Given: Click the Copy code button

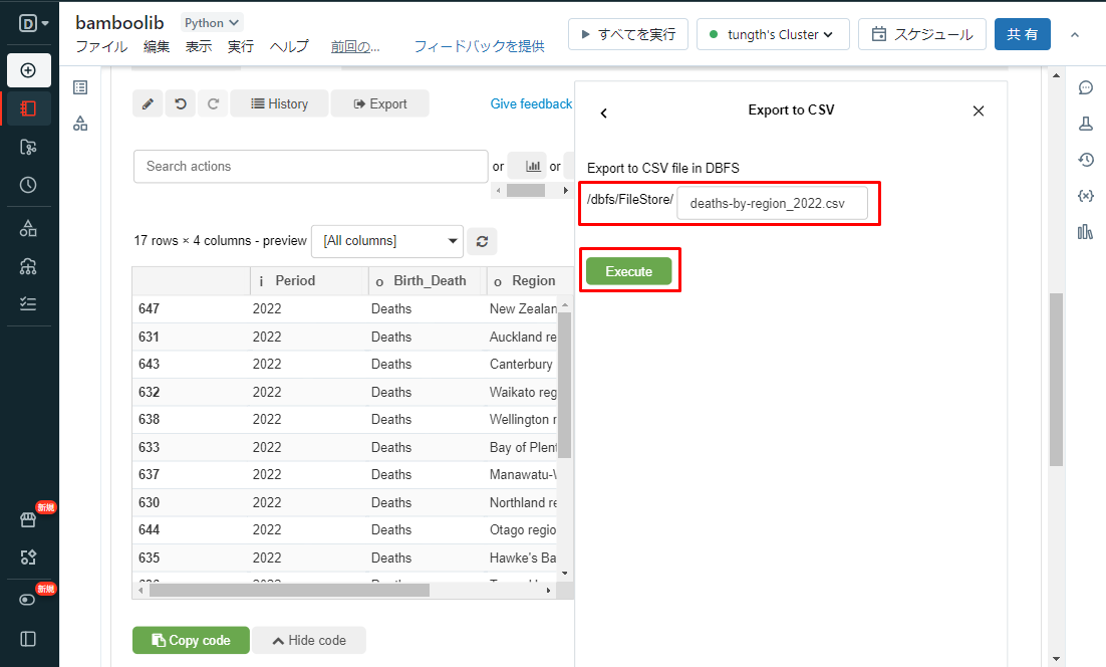Looking at the screenshot, I should (x=191, y=640).
